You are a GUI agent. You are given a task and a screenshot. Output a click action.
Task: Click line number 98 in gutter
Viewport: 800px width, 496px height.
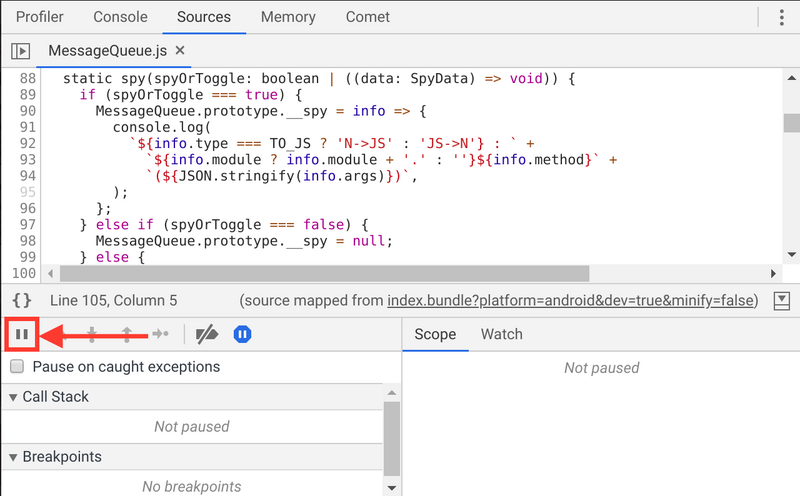coord(28,241)
